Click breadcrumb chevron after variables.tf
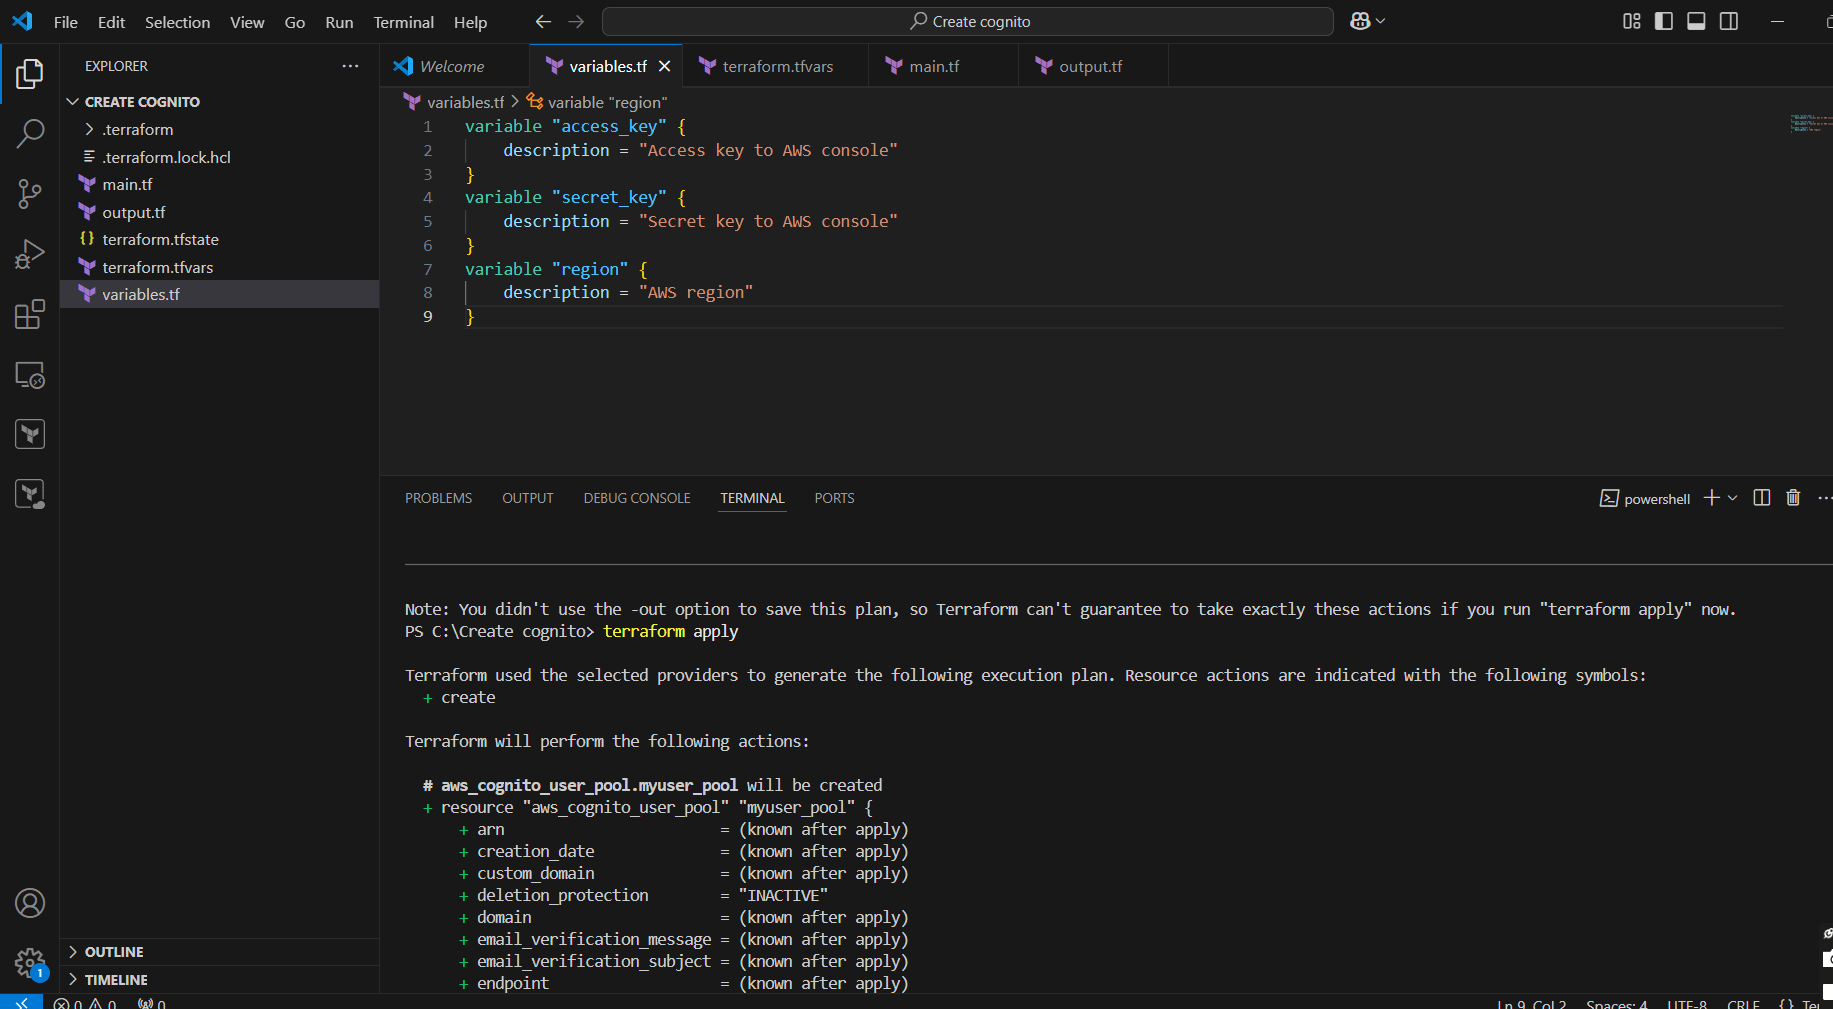This screenshot has height=1009, width=1833. pos(515,102)
